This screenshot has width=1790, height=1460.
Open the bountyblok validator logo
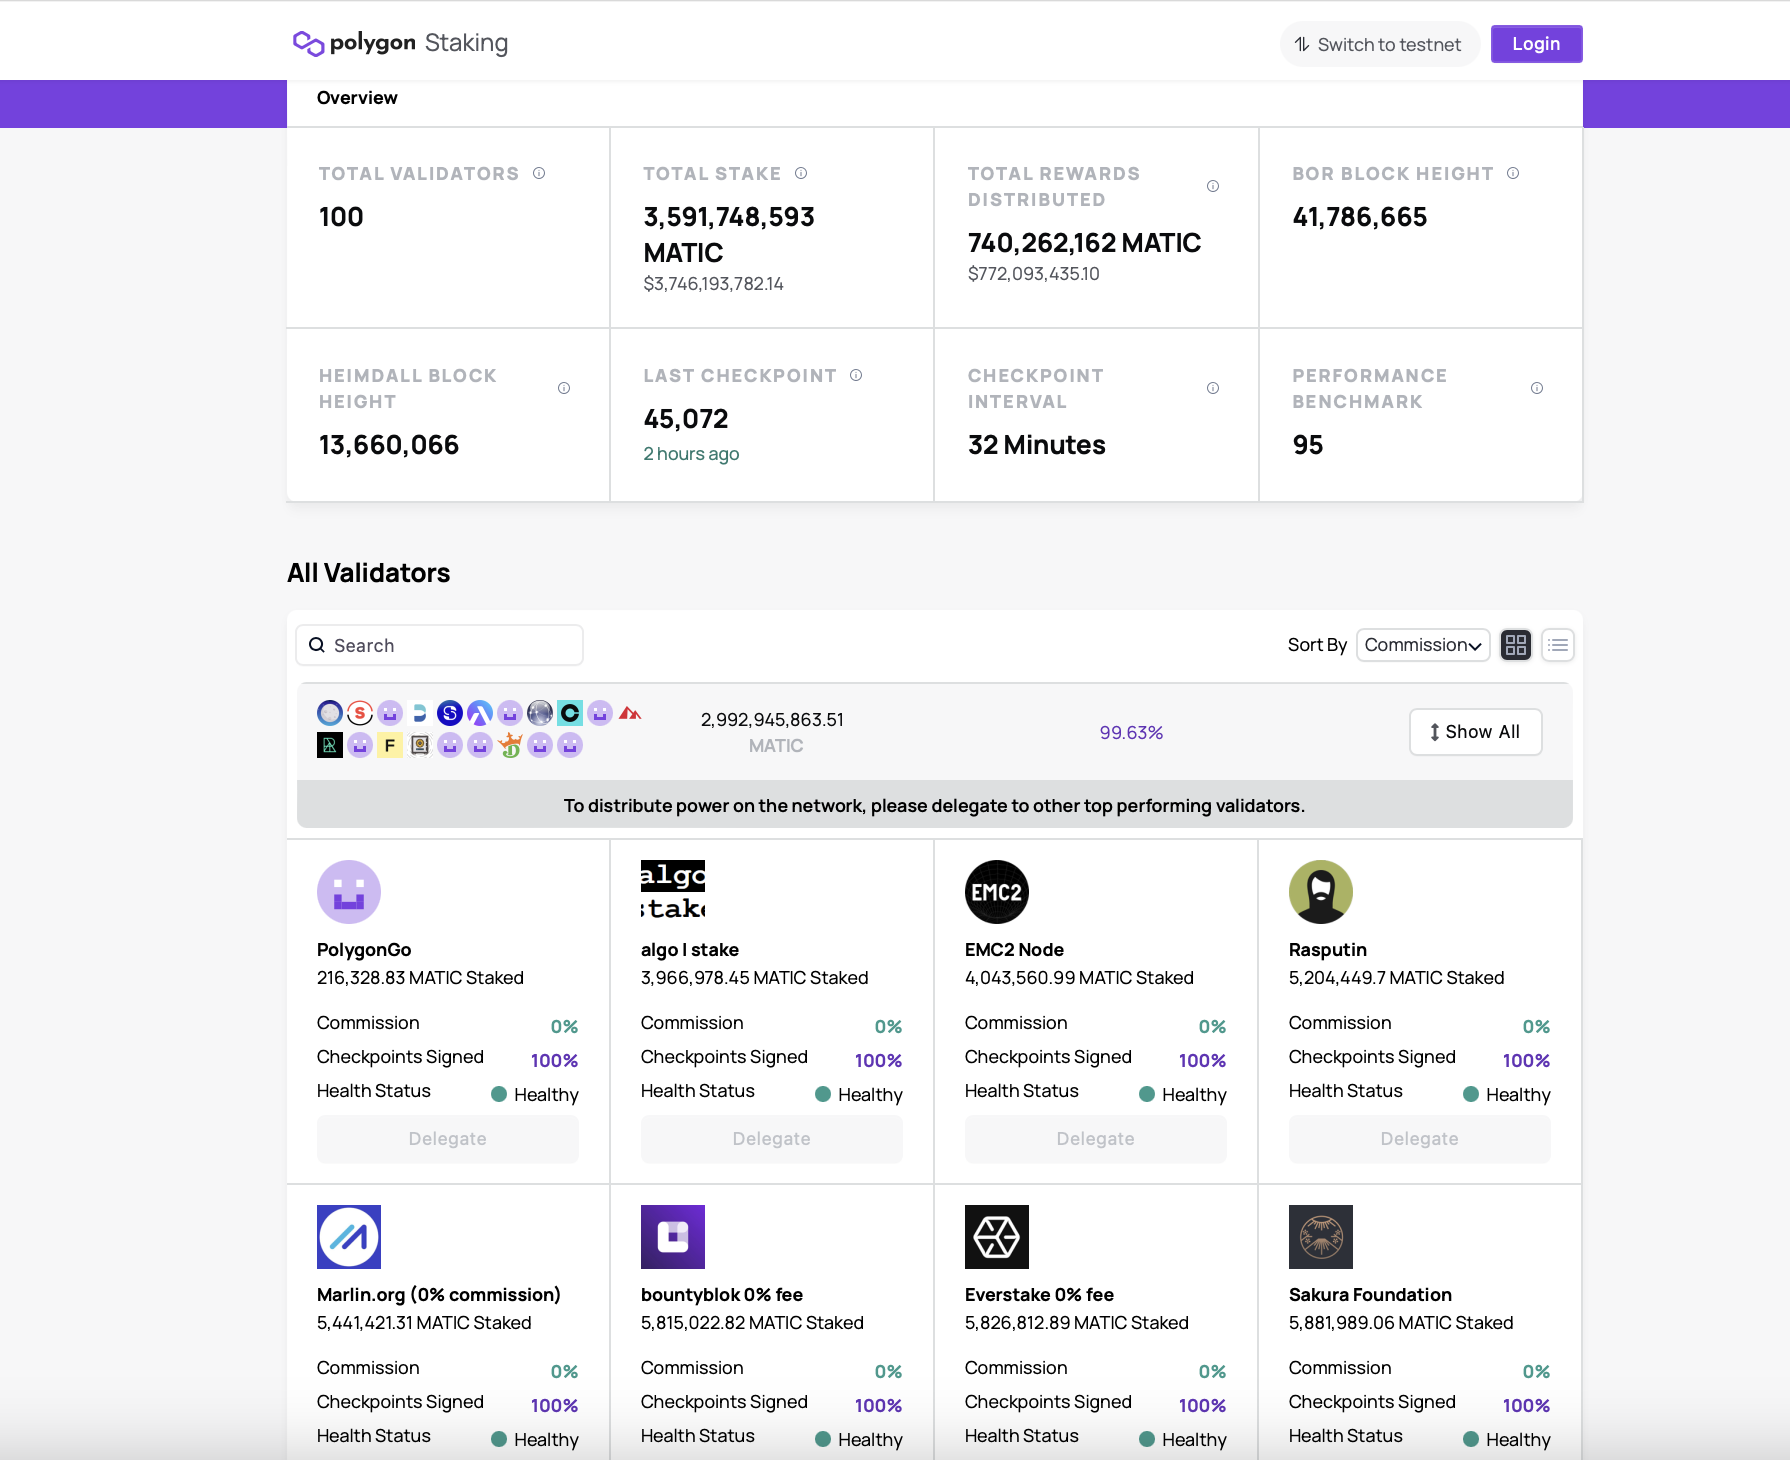tap(673, 1237)
